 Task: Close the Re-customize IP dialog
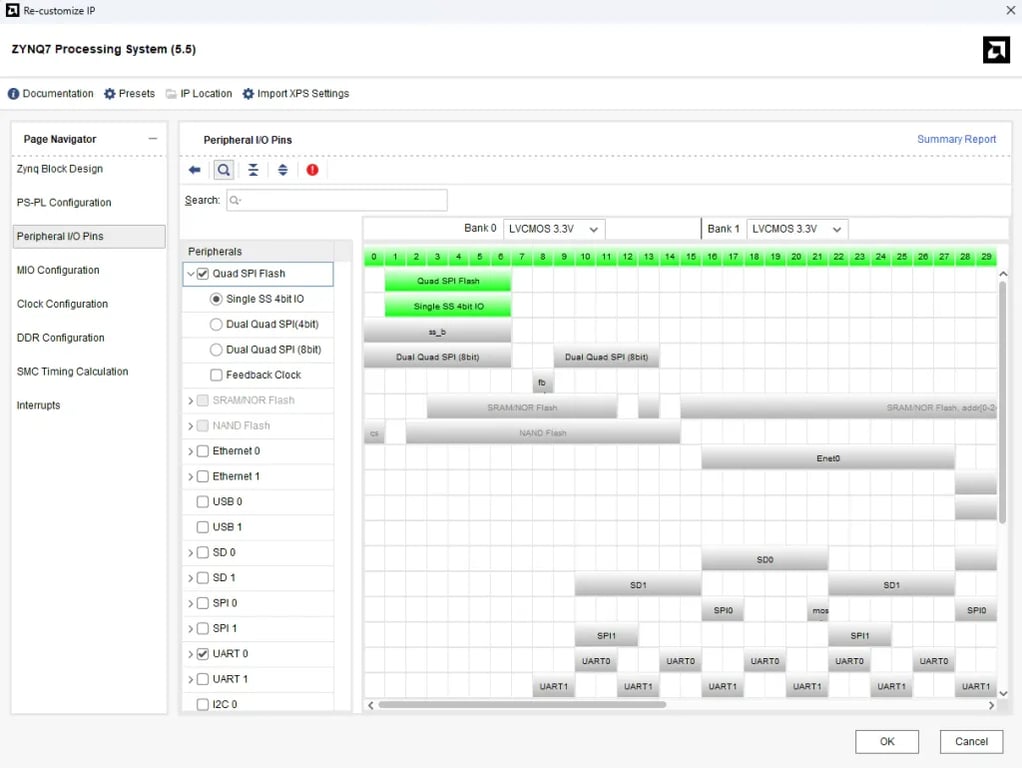(x=1010, y=10)
